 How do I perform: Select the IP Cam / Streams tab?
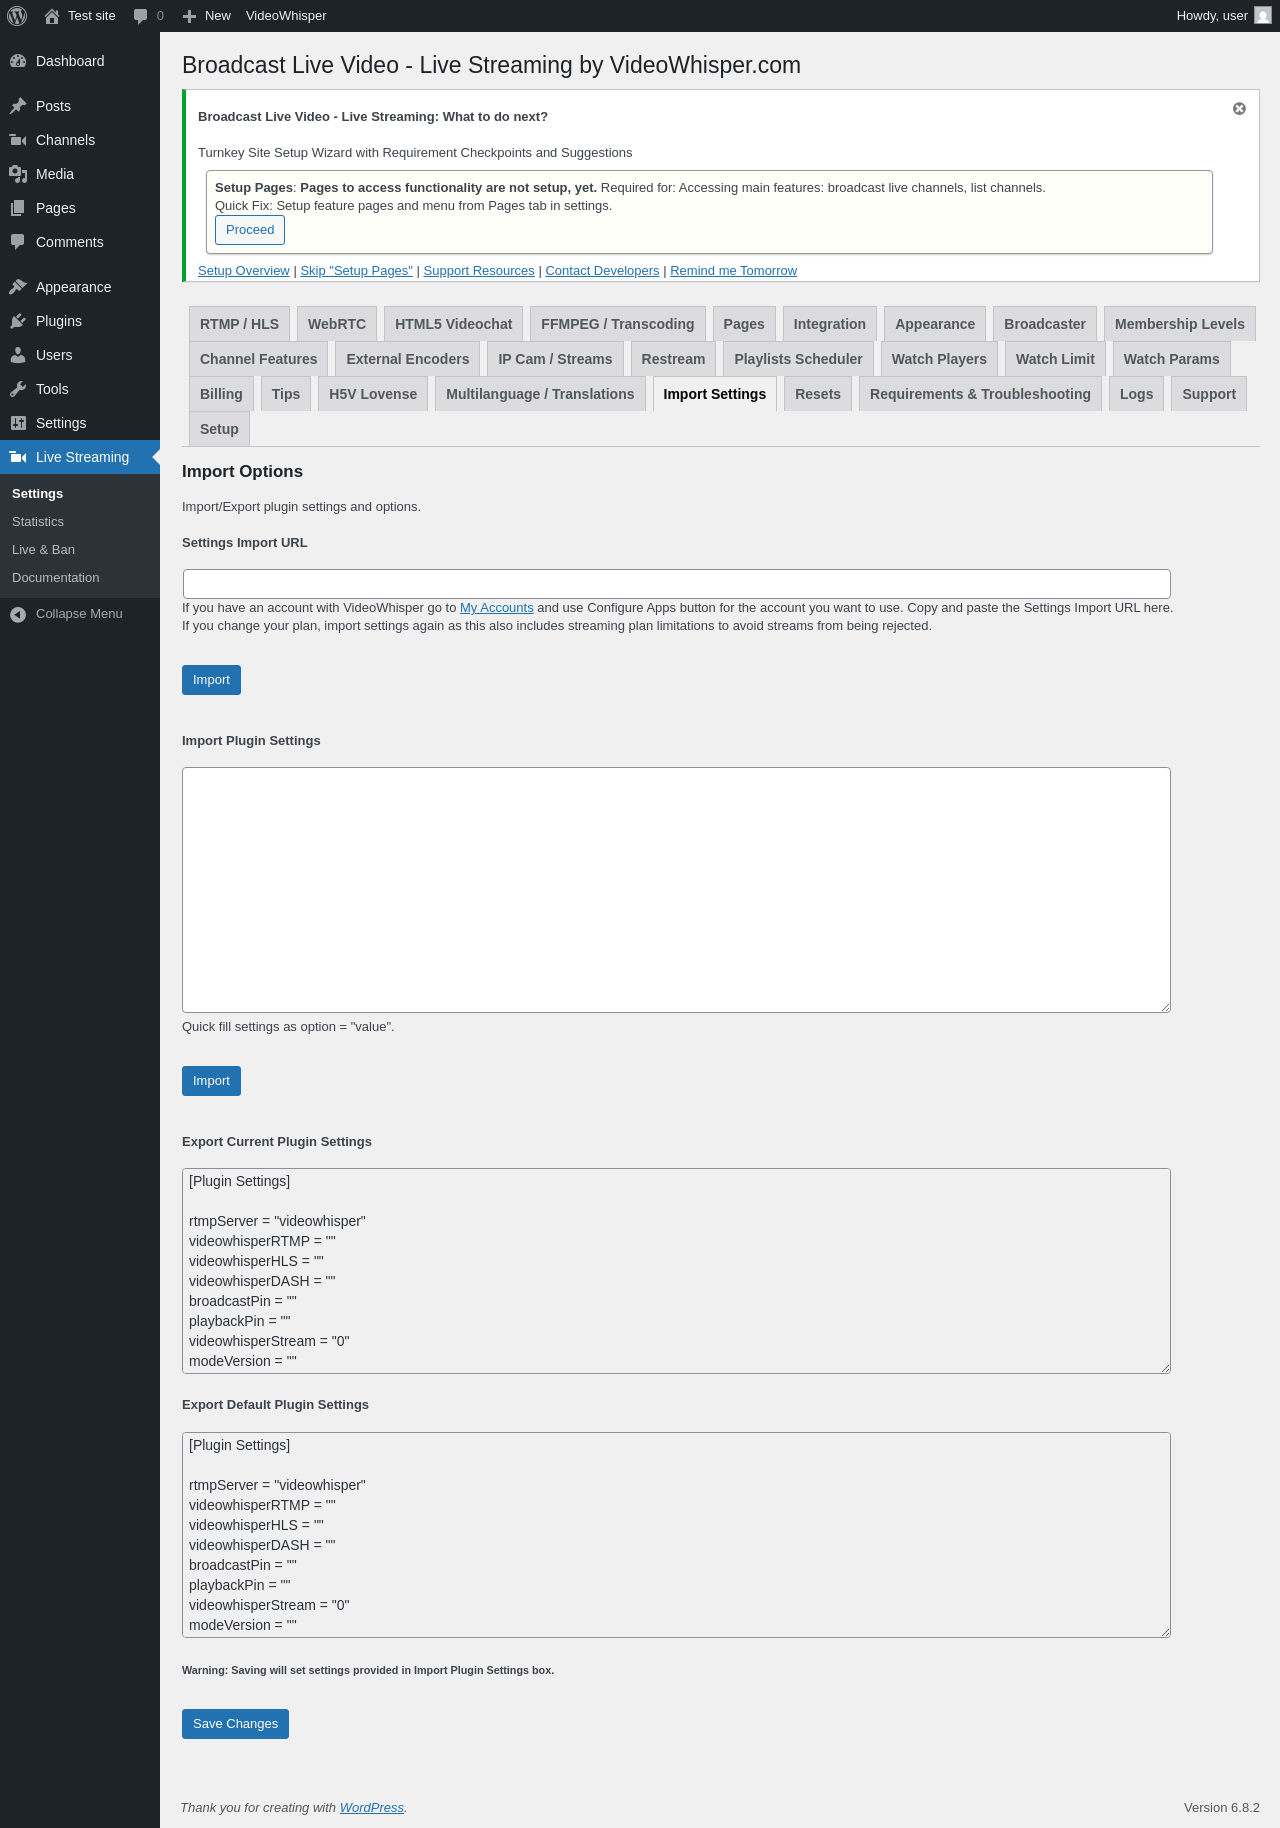(x=555, y=359)
